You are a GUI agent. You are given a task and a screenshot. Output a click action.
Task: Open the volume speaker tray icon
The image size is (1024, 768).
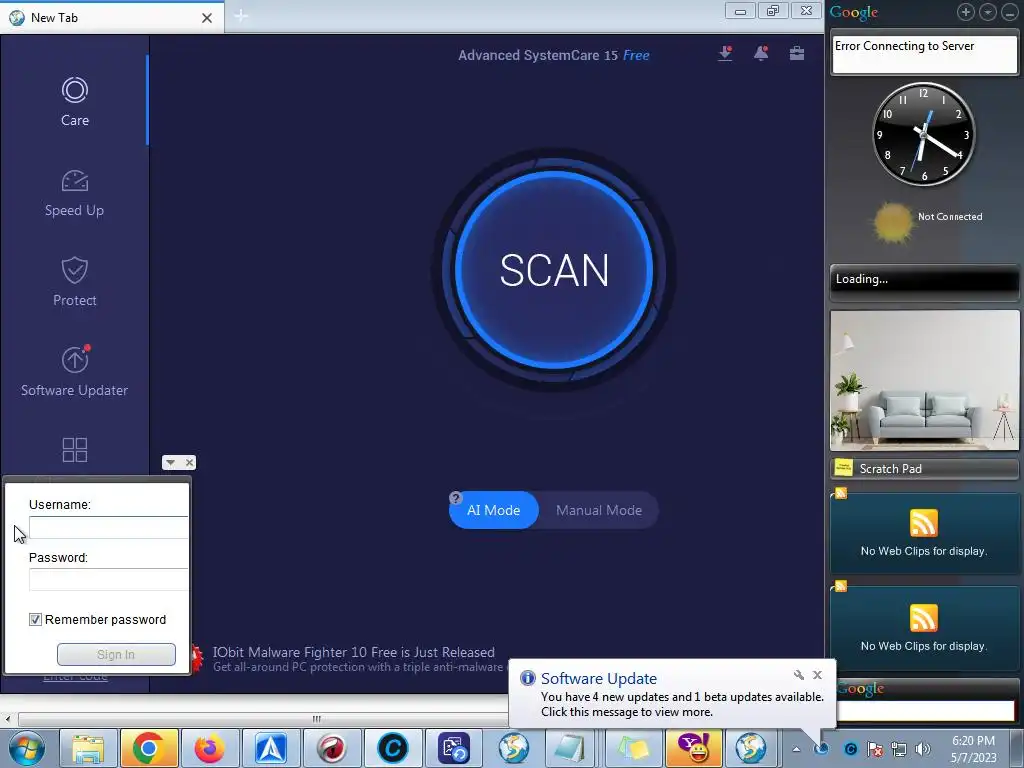tap(923, 749)
